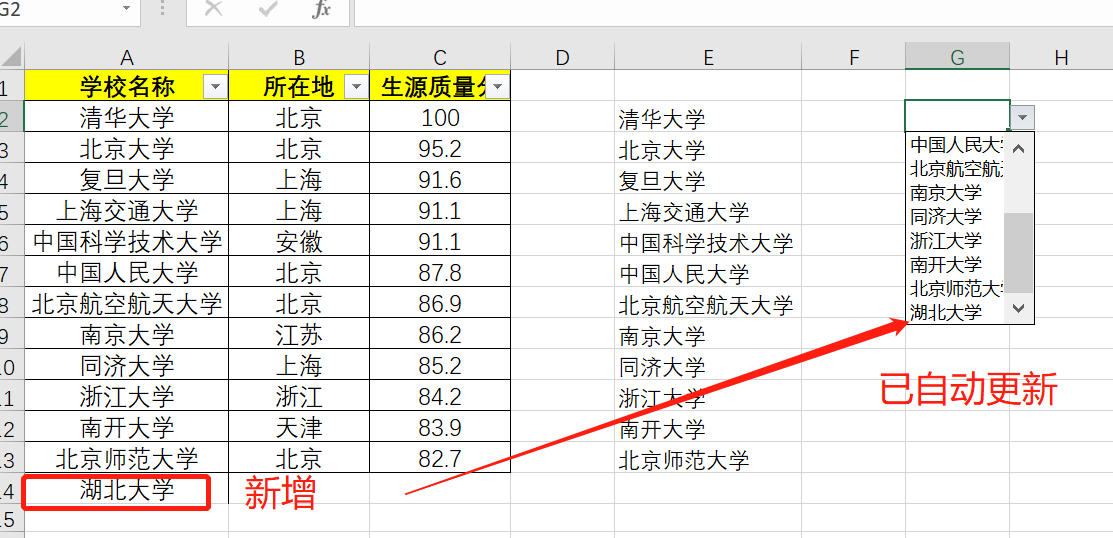Confirm entry with formula bar checkmark icon
Viewport: 1113px width, 538px height.
tap(268, 9)
